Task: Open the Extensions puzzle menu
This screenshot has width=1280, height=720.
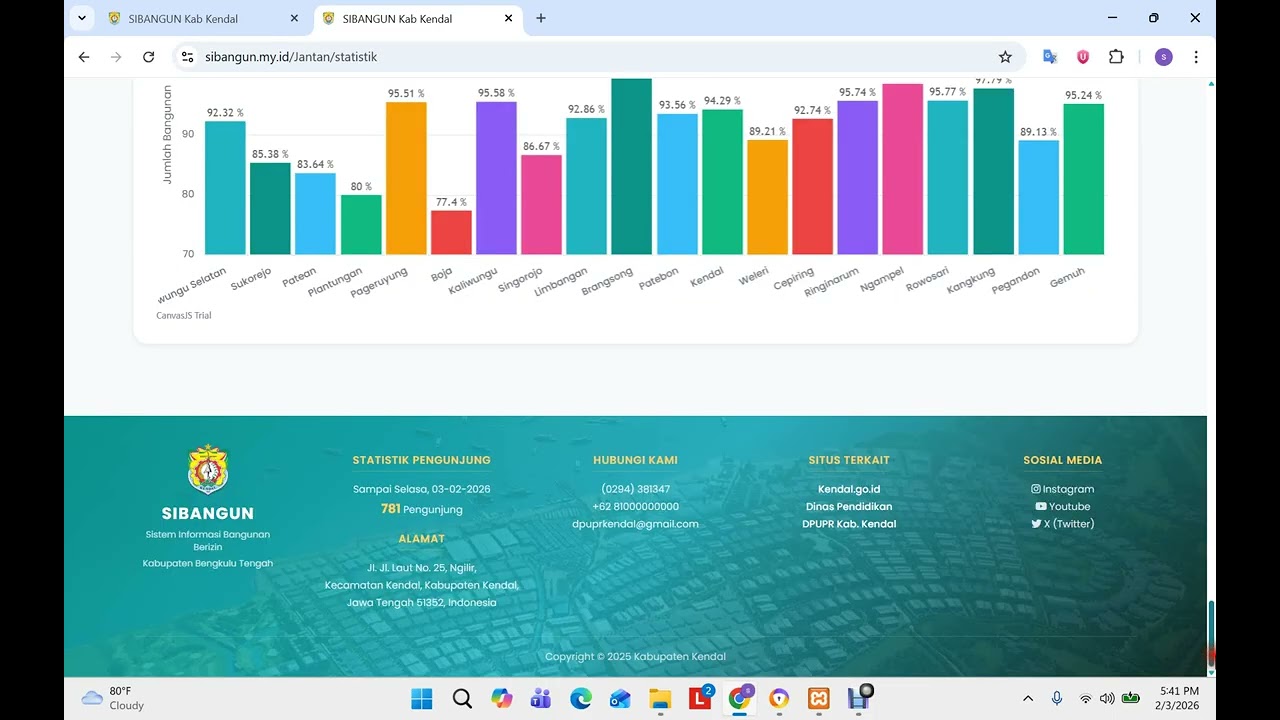Action: click(1116, 57)
